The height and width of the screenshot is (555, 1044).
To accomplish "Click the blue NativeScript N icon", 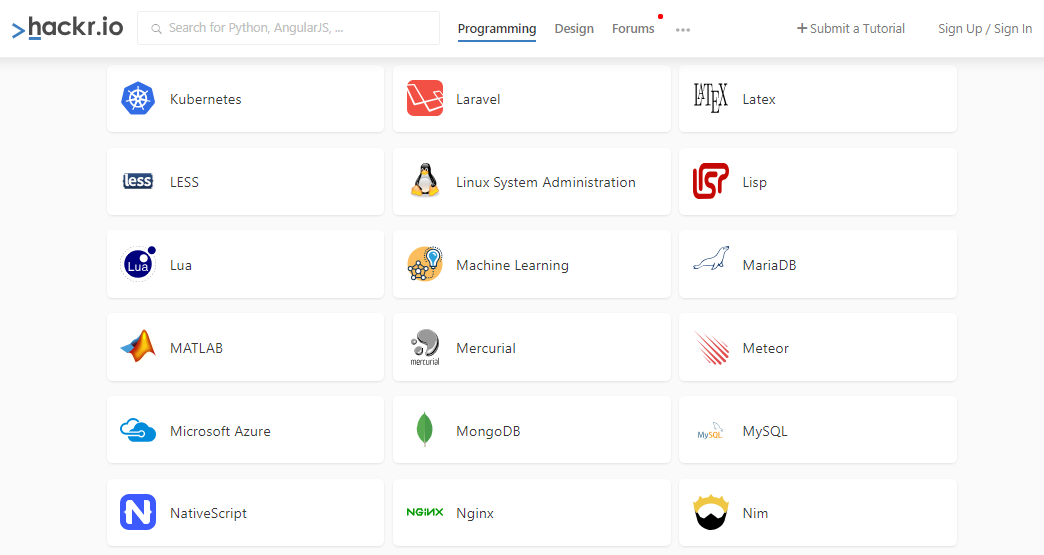I will coord(138,512).
